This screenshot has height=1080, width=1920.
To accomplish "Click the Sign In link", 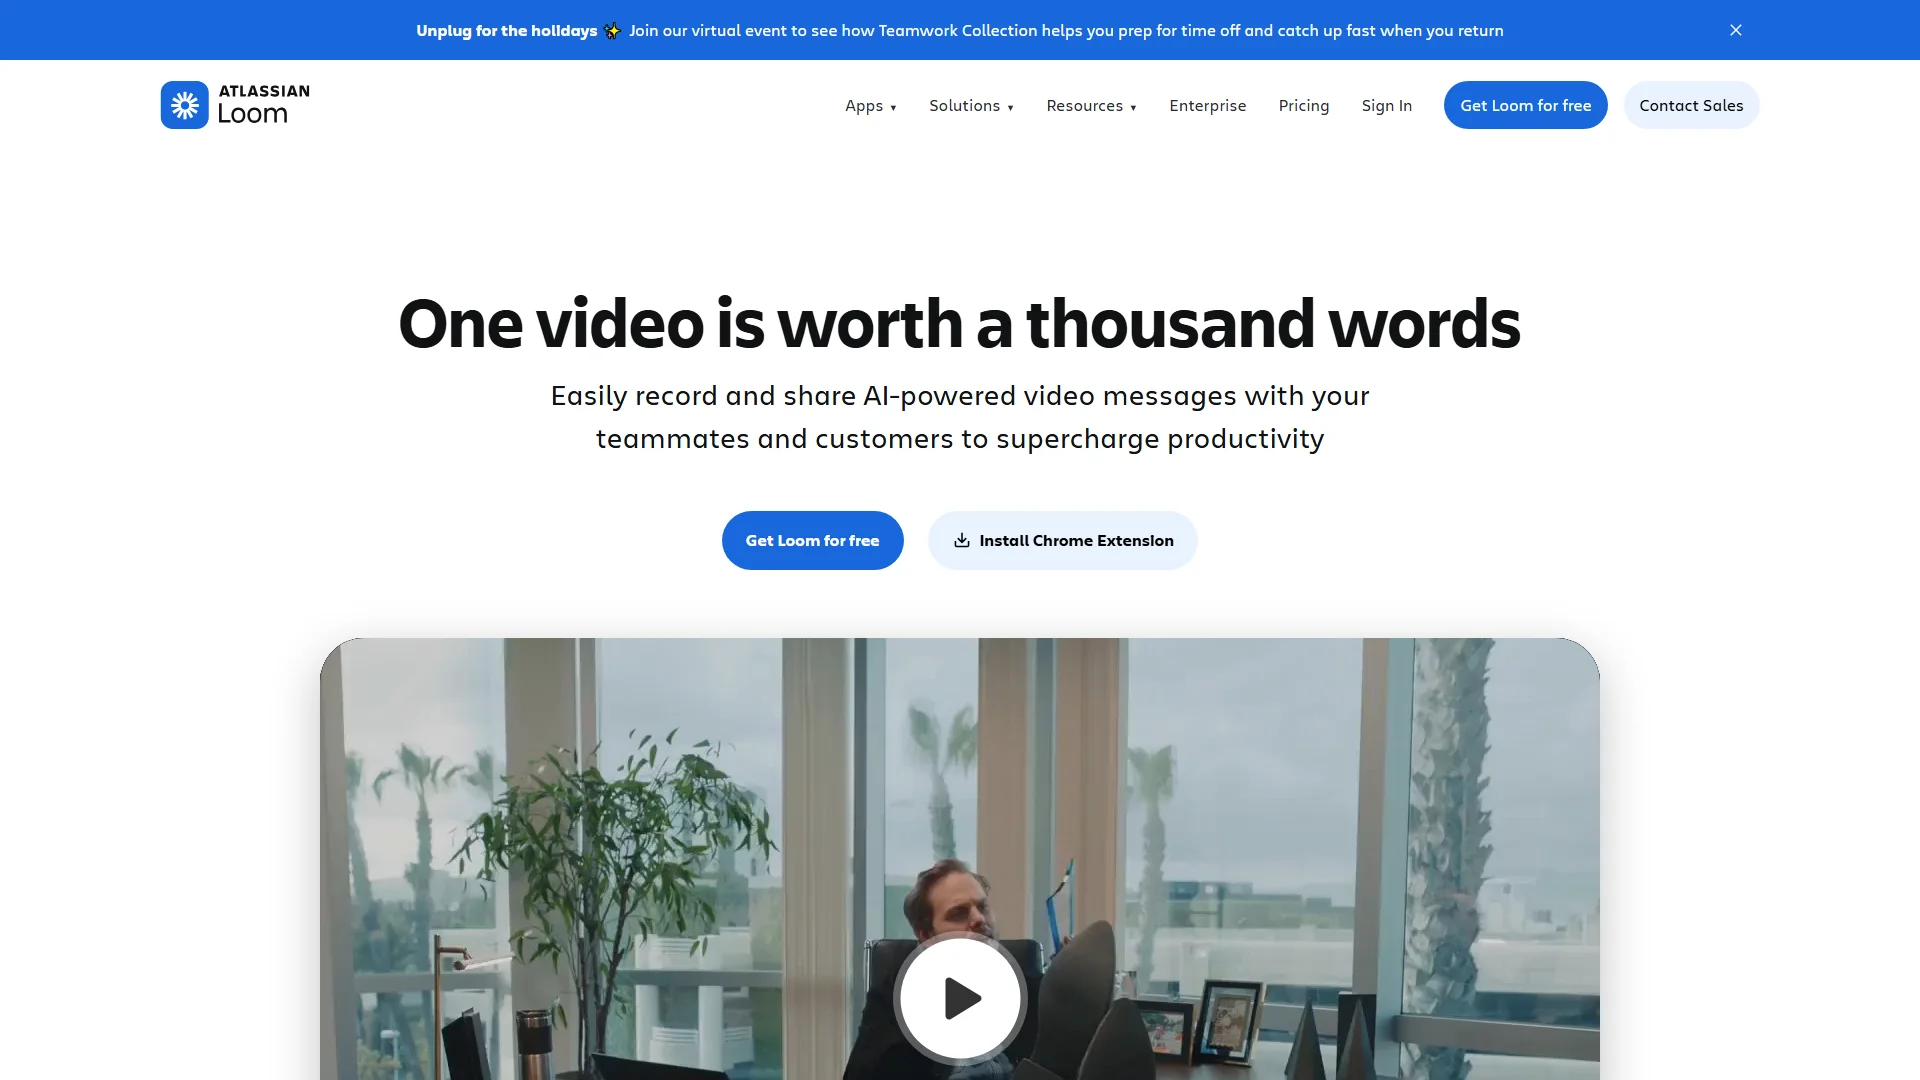I will 1386,106.
